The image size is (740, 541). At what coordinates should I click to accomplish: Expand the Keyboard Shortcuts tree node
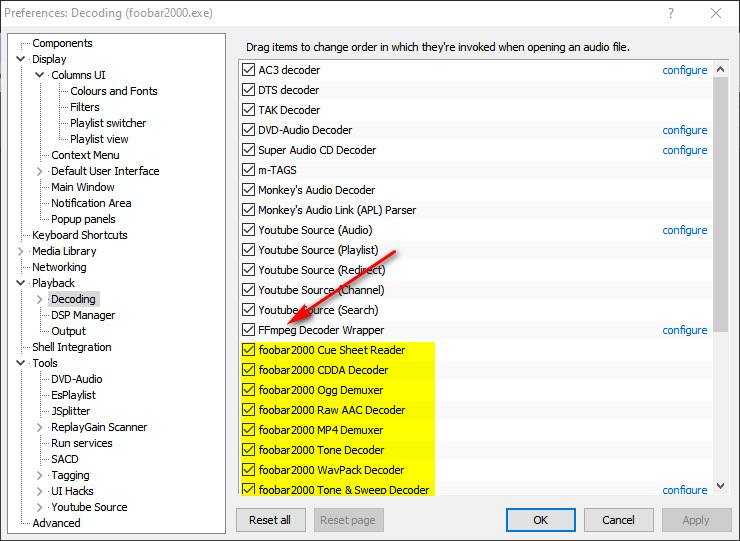(21, 235)
